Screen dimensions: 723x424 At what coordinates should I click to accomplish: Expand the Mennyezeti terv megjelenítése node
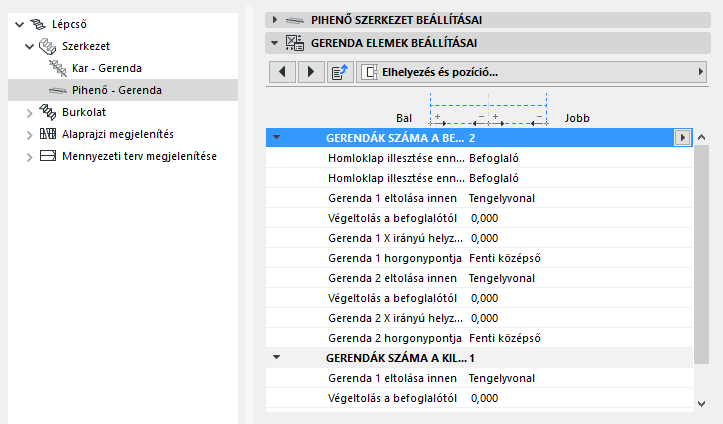pyautogui.click(x=30, y=157)
